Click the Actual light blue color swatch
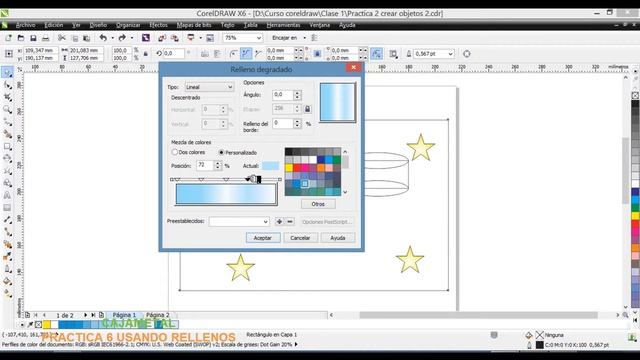640x360 pixels. 270,166
